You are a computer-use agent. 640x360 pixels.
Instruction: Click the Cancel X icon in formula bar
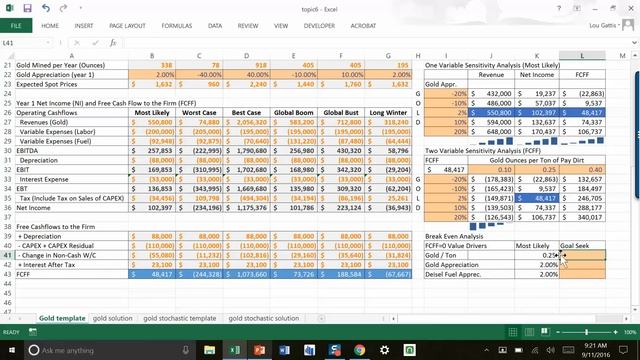(x=77, y=43)
